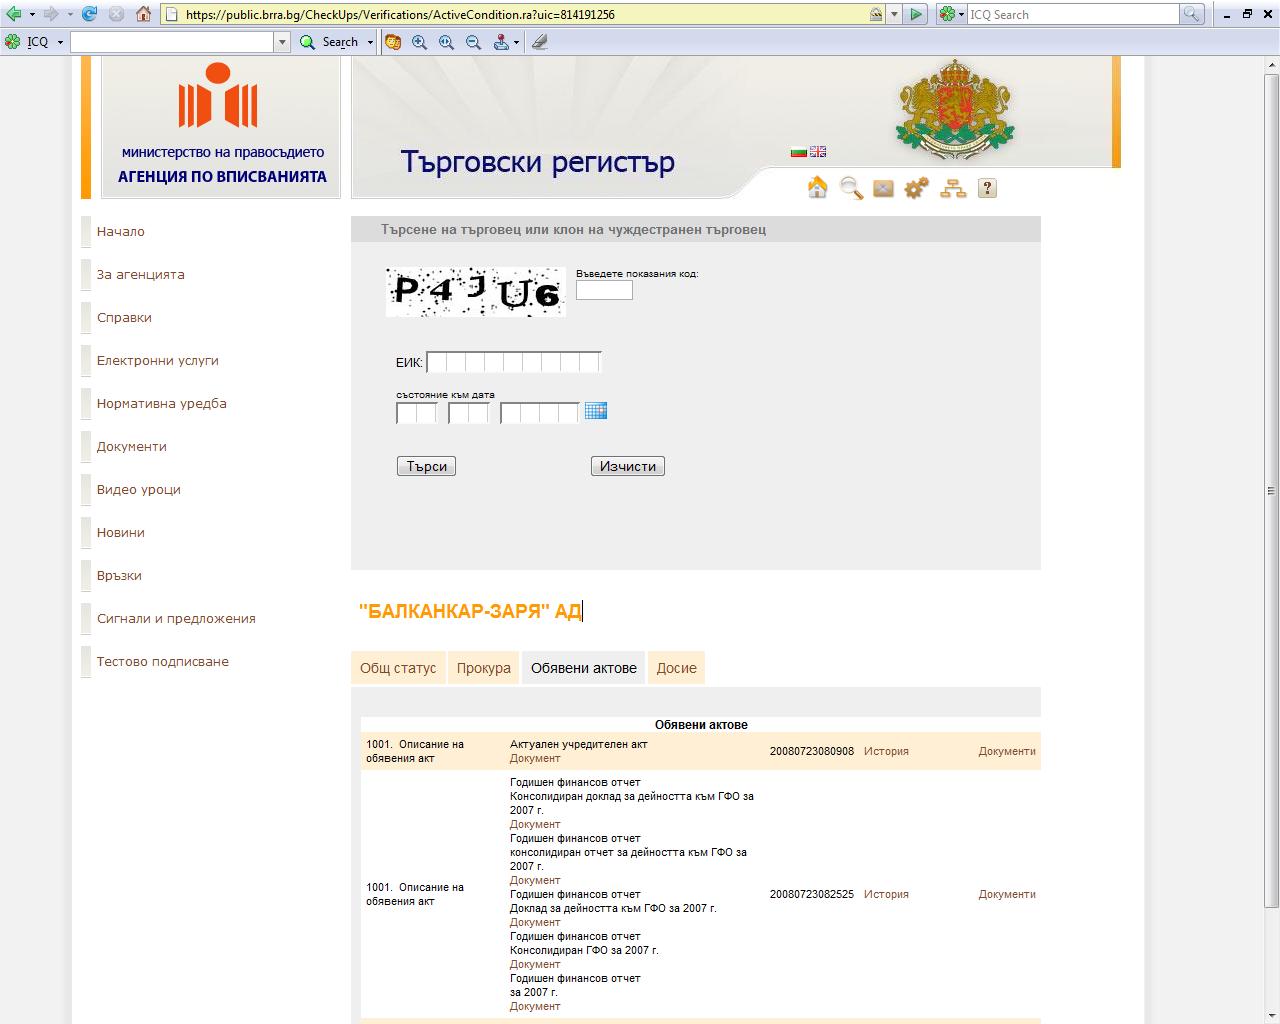Click the second magnifier zoom icon
Screen dimensions: 1280x1024
pos(447,42)
